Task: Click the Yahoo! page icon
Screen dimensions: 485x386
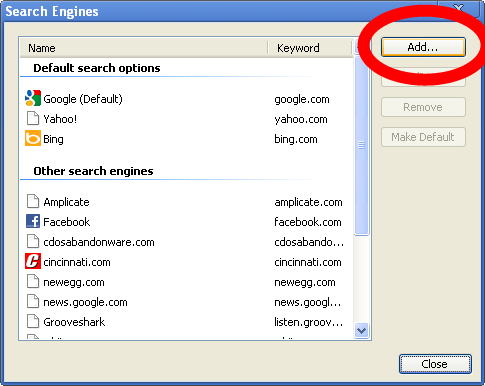Action: (x=33, y=119)
